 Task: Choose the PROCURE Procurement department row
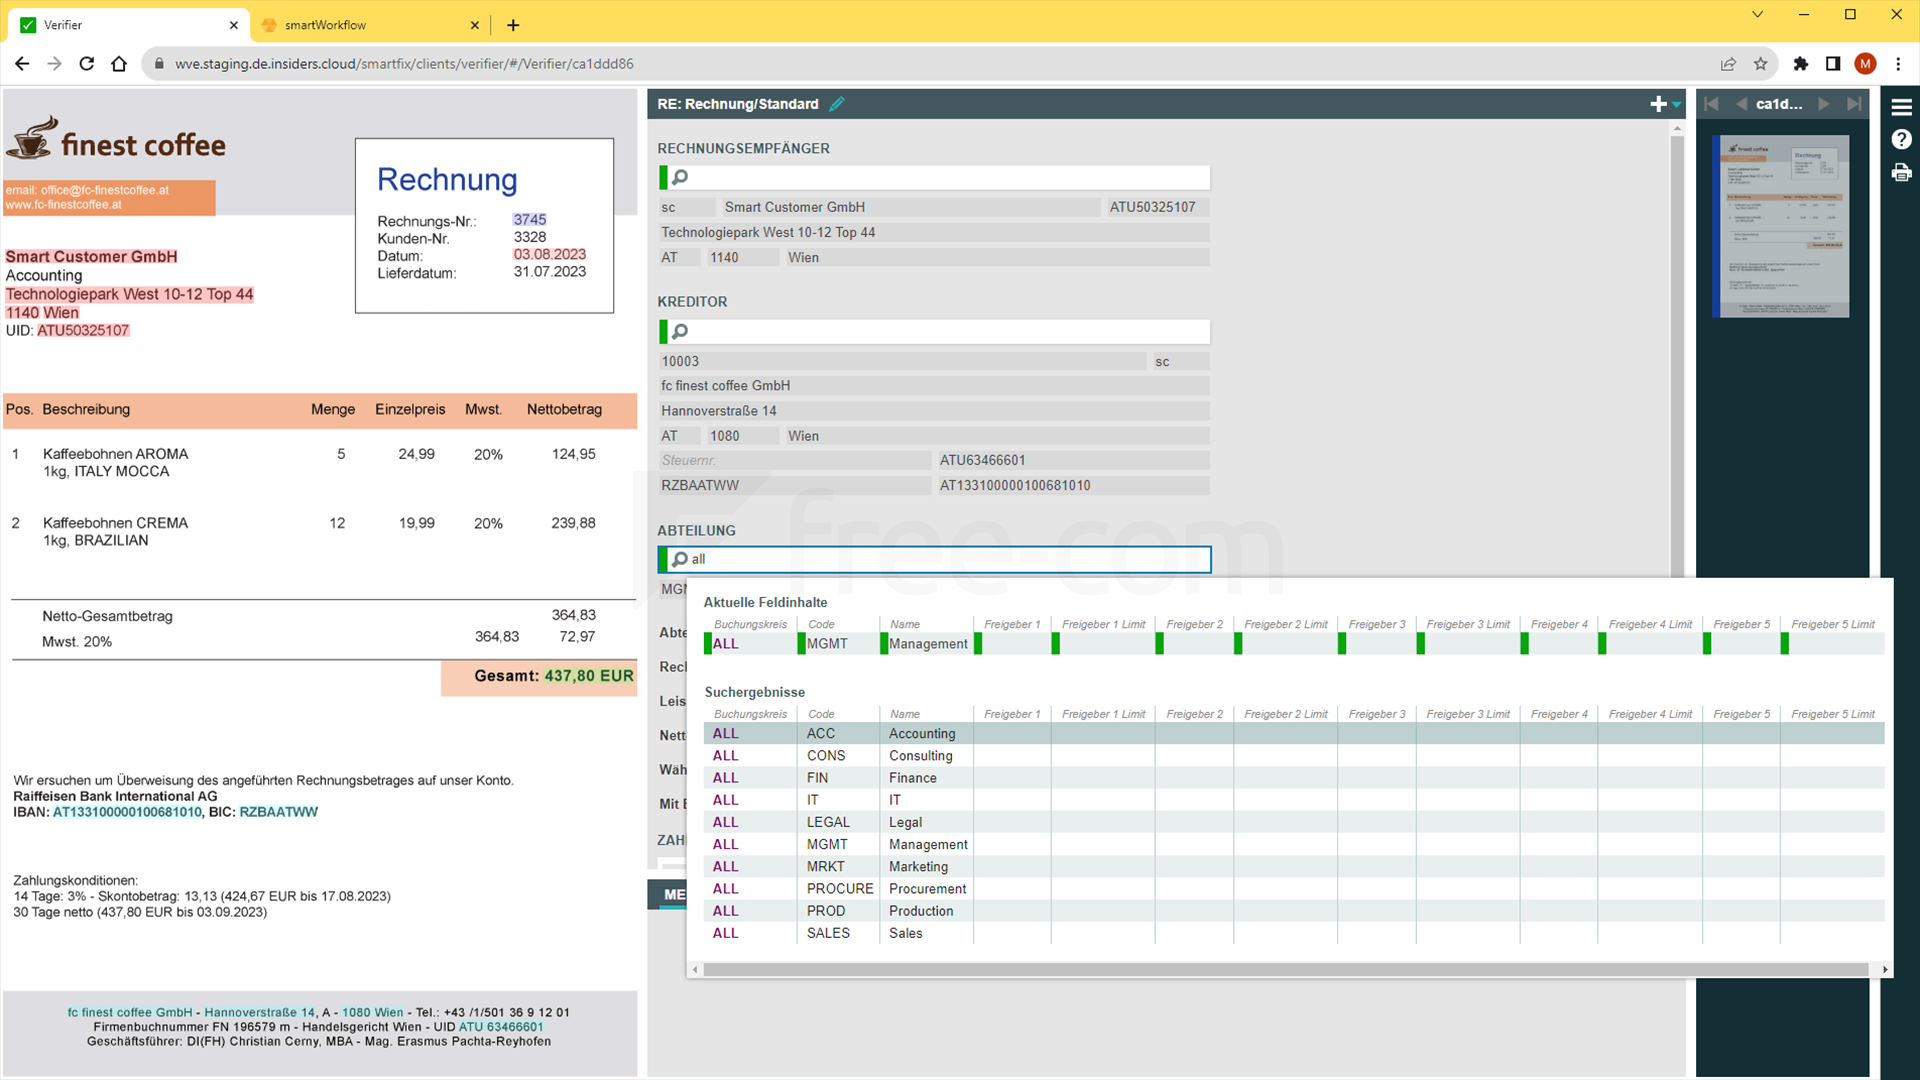pos(927,889)
